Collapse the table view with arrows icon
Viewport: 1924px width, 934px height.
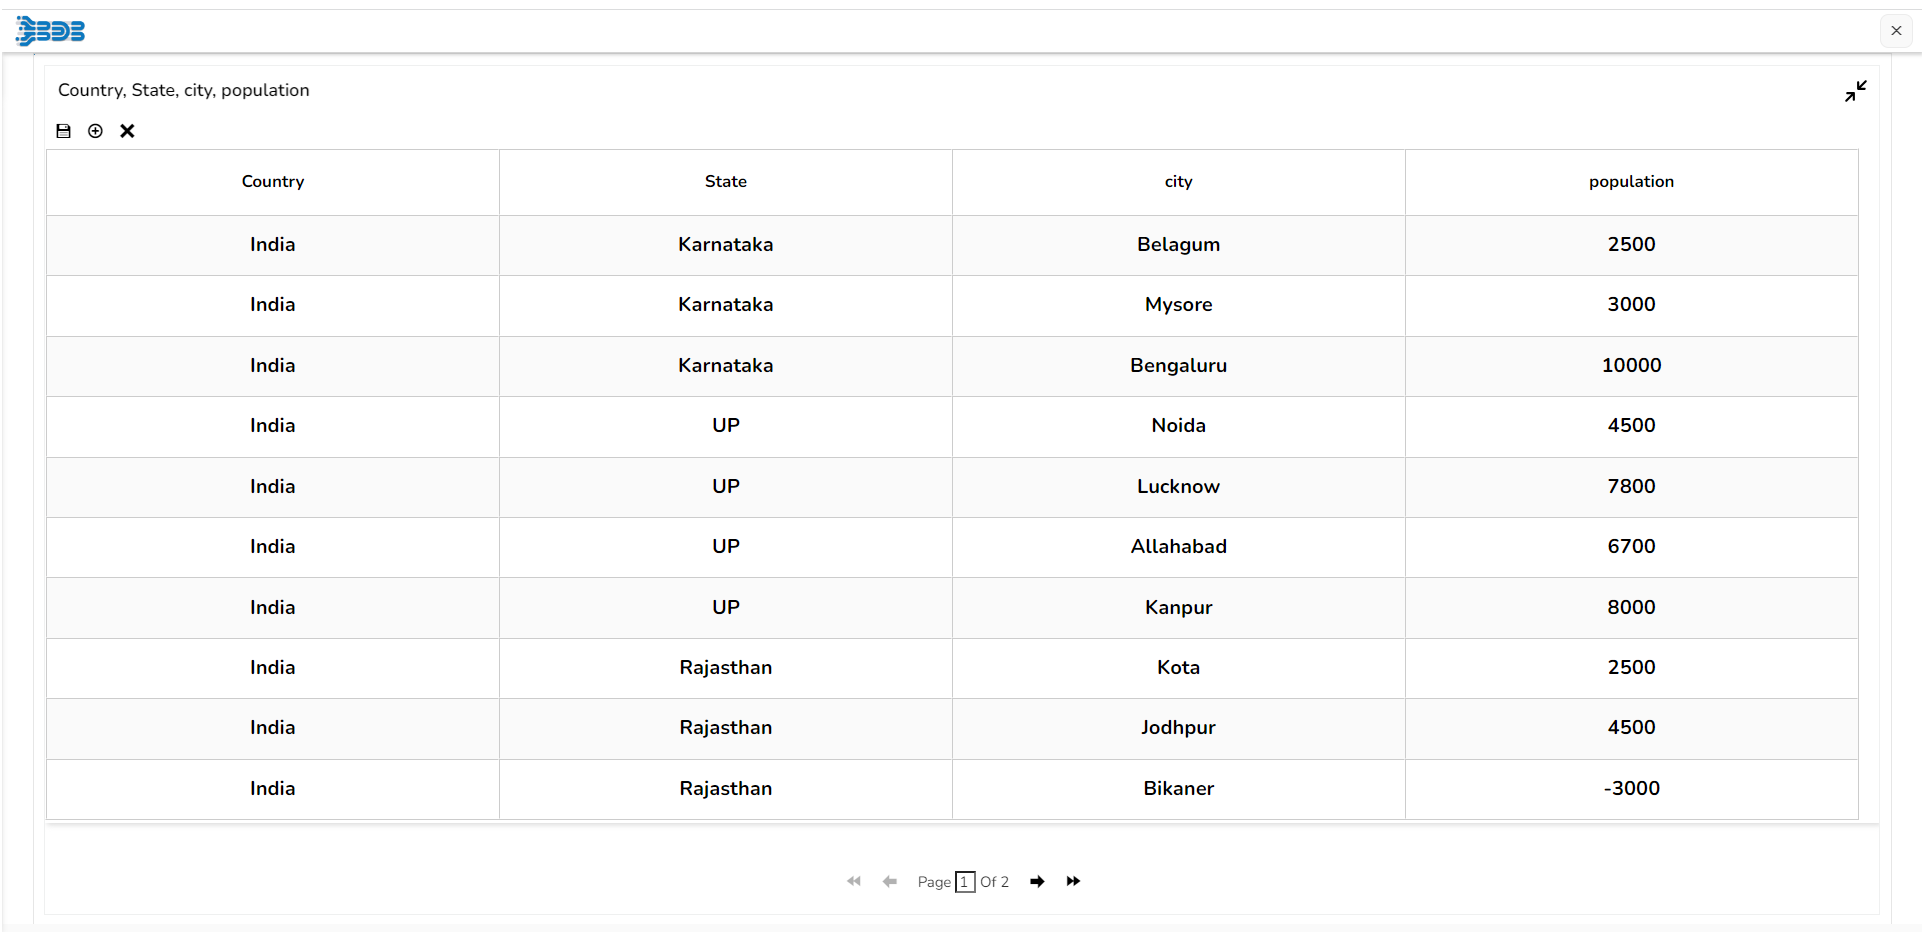[1856, 91]
